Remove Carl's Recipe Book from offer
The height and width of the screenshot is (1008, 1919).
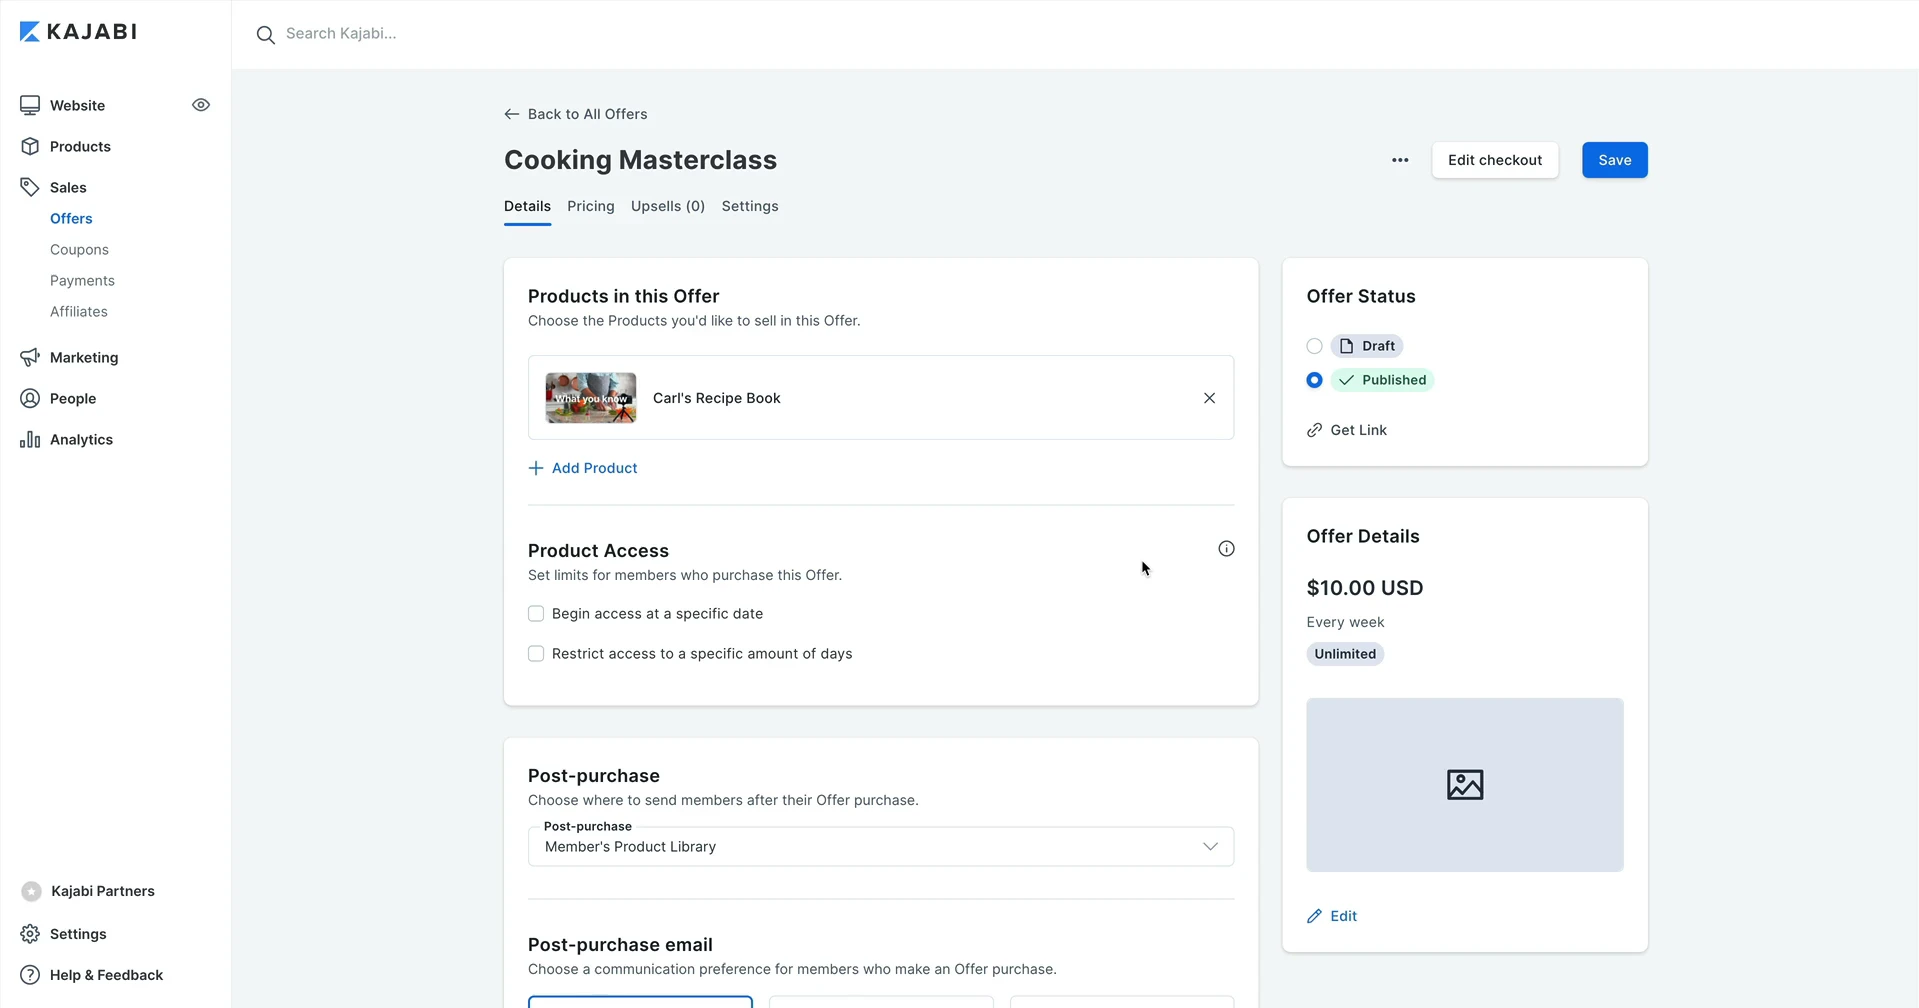point(1209,398)
